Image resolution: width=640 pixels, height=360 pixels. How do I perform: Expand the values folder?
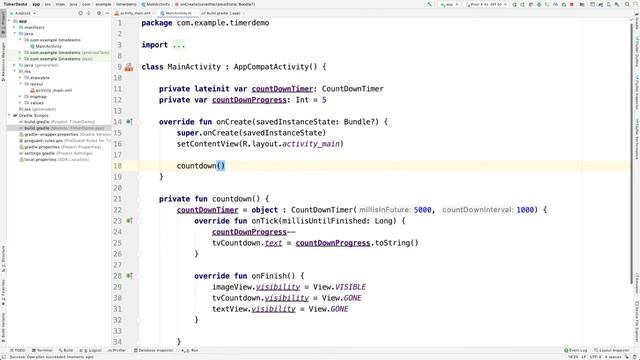click(x=20, y=103)
